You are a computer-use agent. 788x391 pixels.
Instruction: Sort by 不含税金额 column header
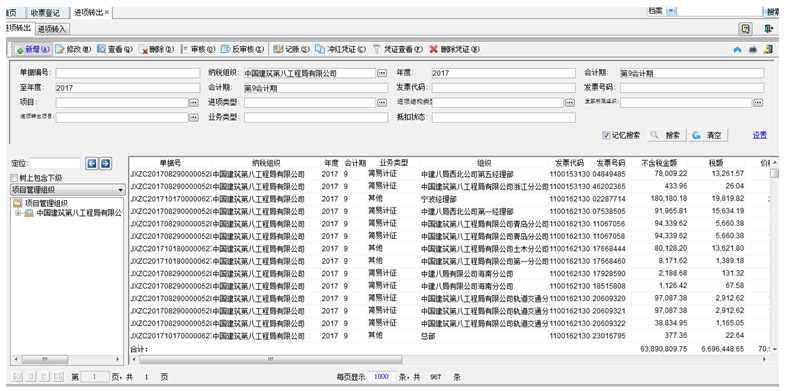pos(659,163)
